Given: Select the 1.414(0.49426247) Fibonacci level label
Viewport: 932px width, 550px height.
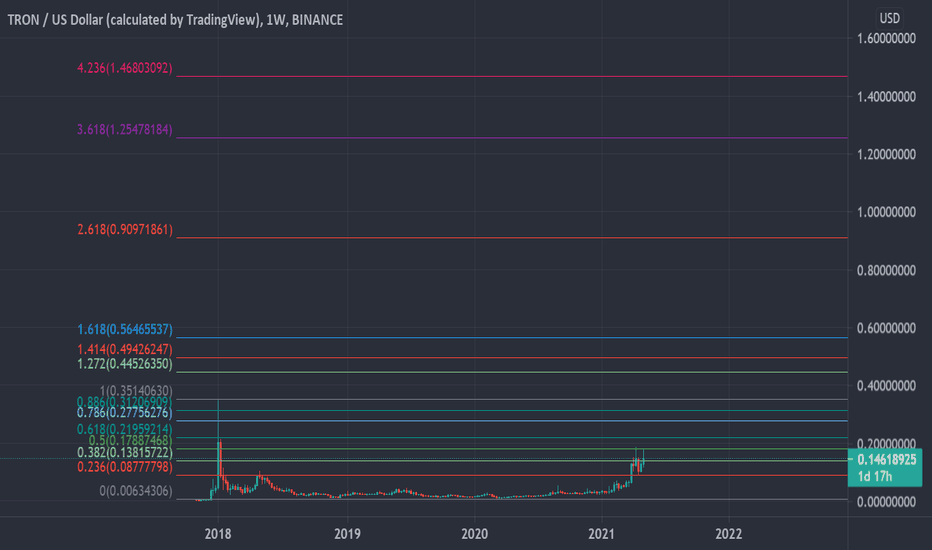Looking at the screenshot, I should (x=125, y=349).
